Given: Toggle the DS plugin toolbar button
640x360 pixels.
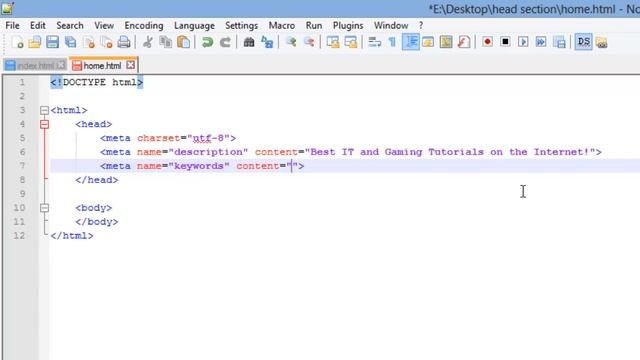Looking at the screenshot, I should click(x=584, y=42).
